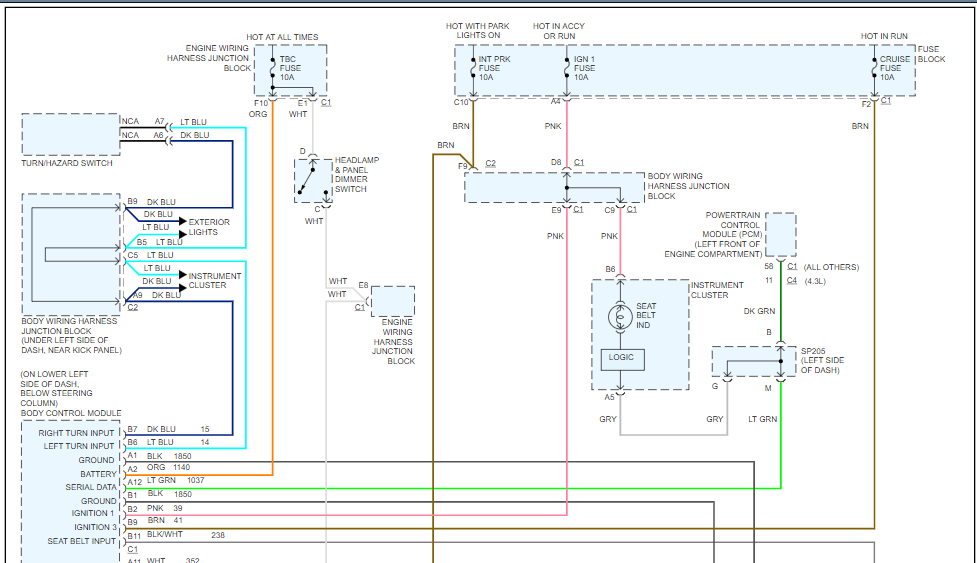Click the CRUISE fuse symbol
The height and width of the screenshot is (563, 977).
click(x=874, y=68)
